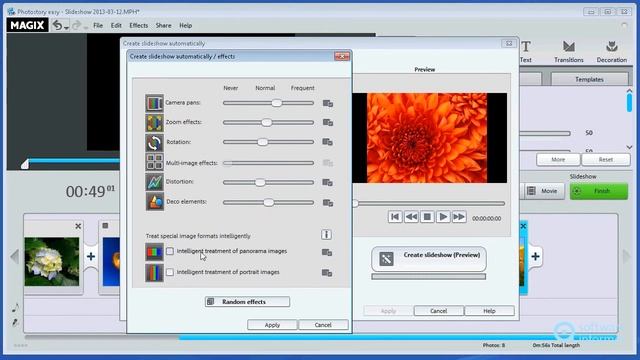
Task: Click the green Finish button
Action: pyautogui.click(x=599, y=191)
